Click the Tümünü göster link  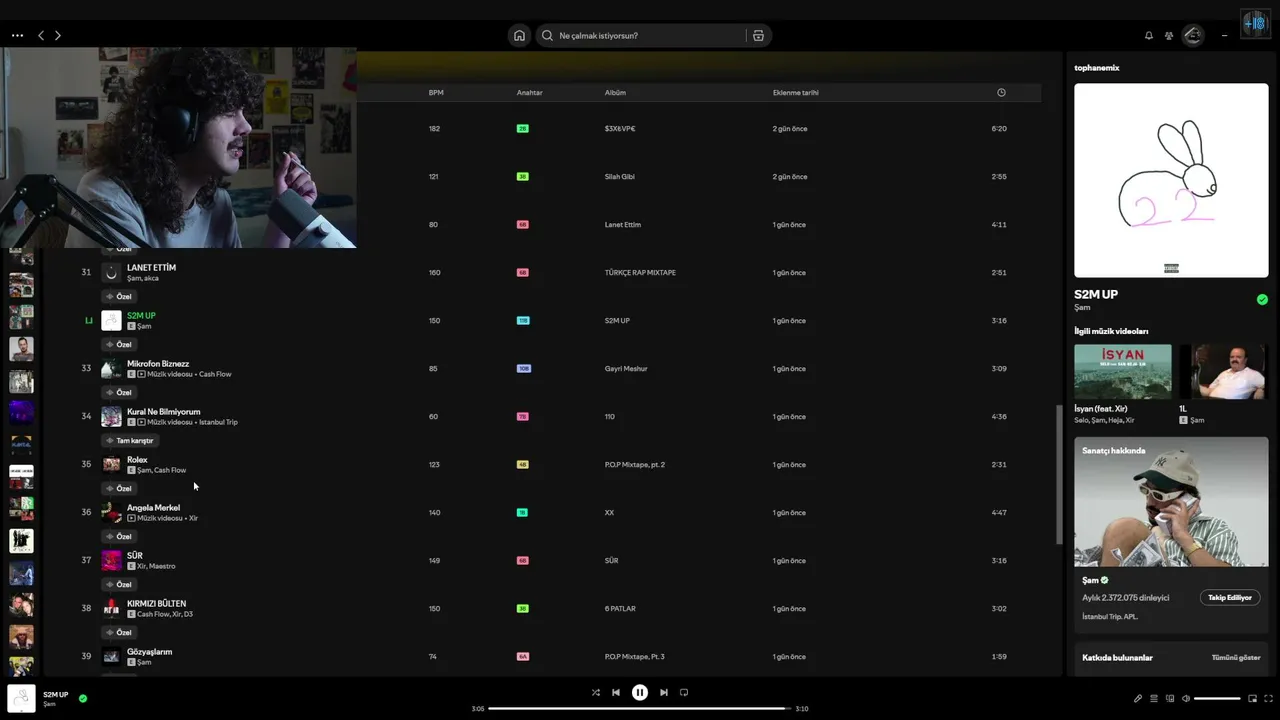[1236, 657]
